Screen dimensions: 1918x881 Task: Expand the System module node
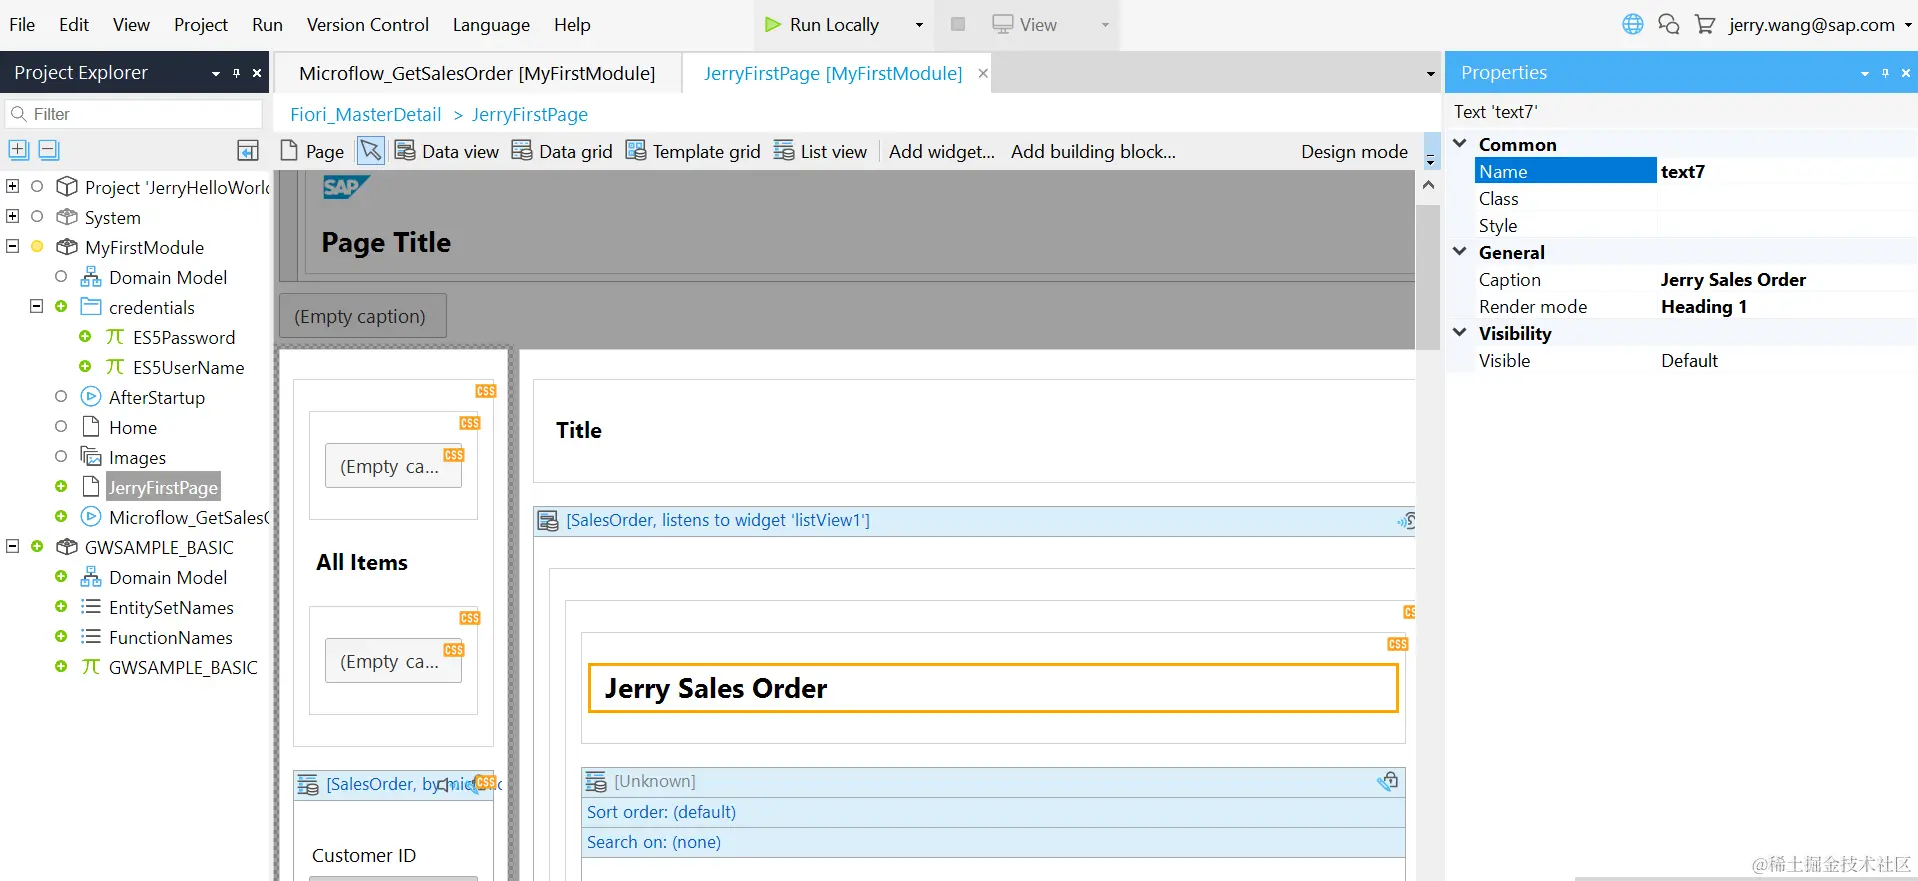tap(13, 216)
